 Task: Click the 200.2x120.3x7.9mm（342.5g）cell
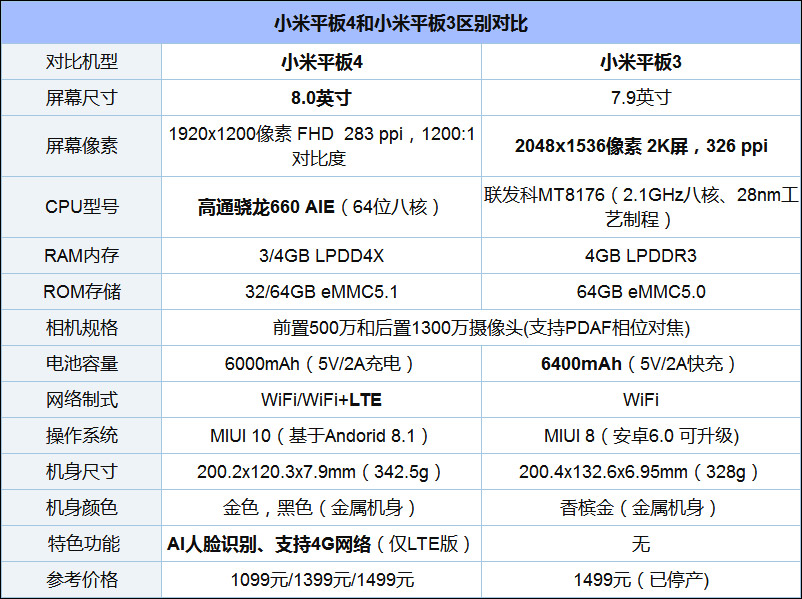(321, 472)
